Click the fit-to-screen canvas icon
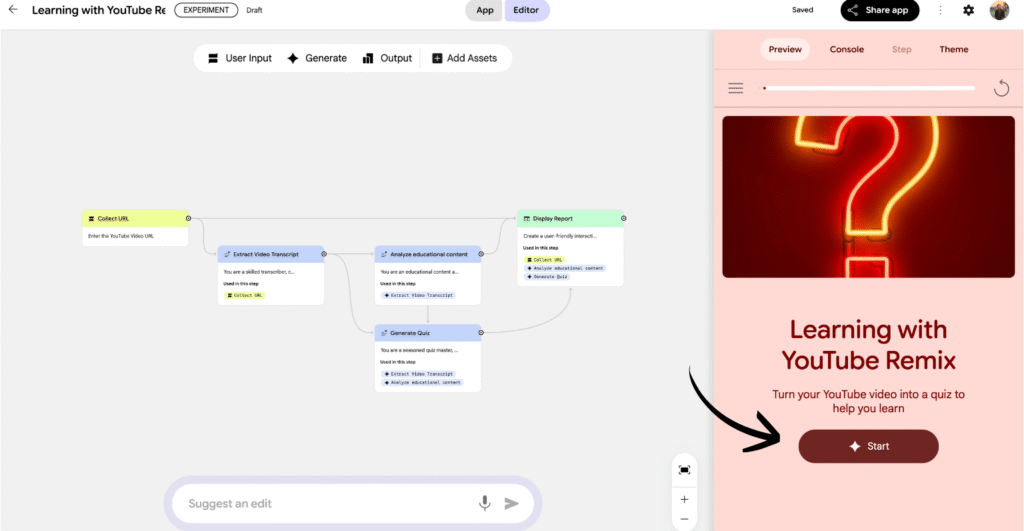 click(684, 470)
